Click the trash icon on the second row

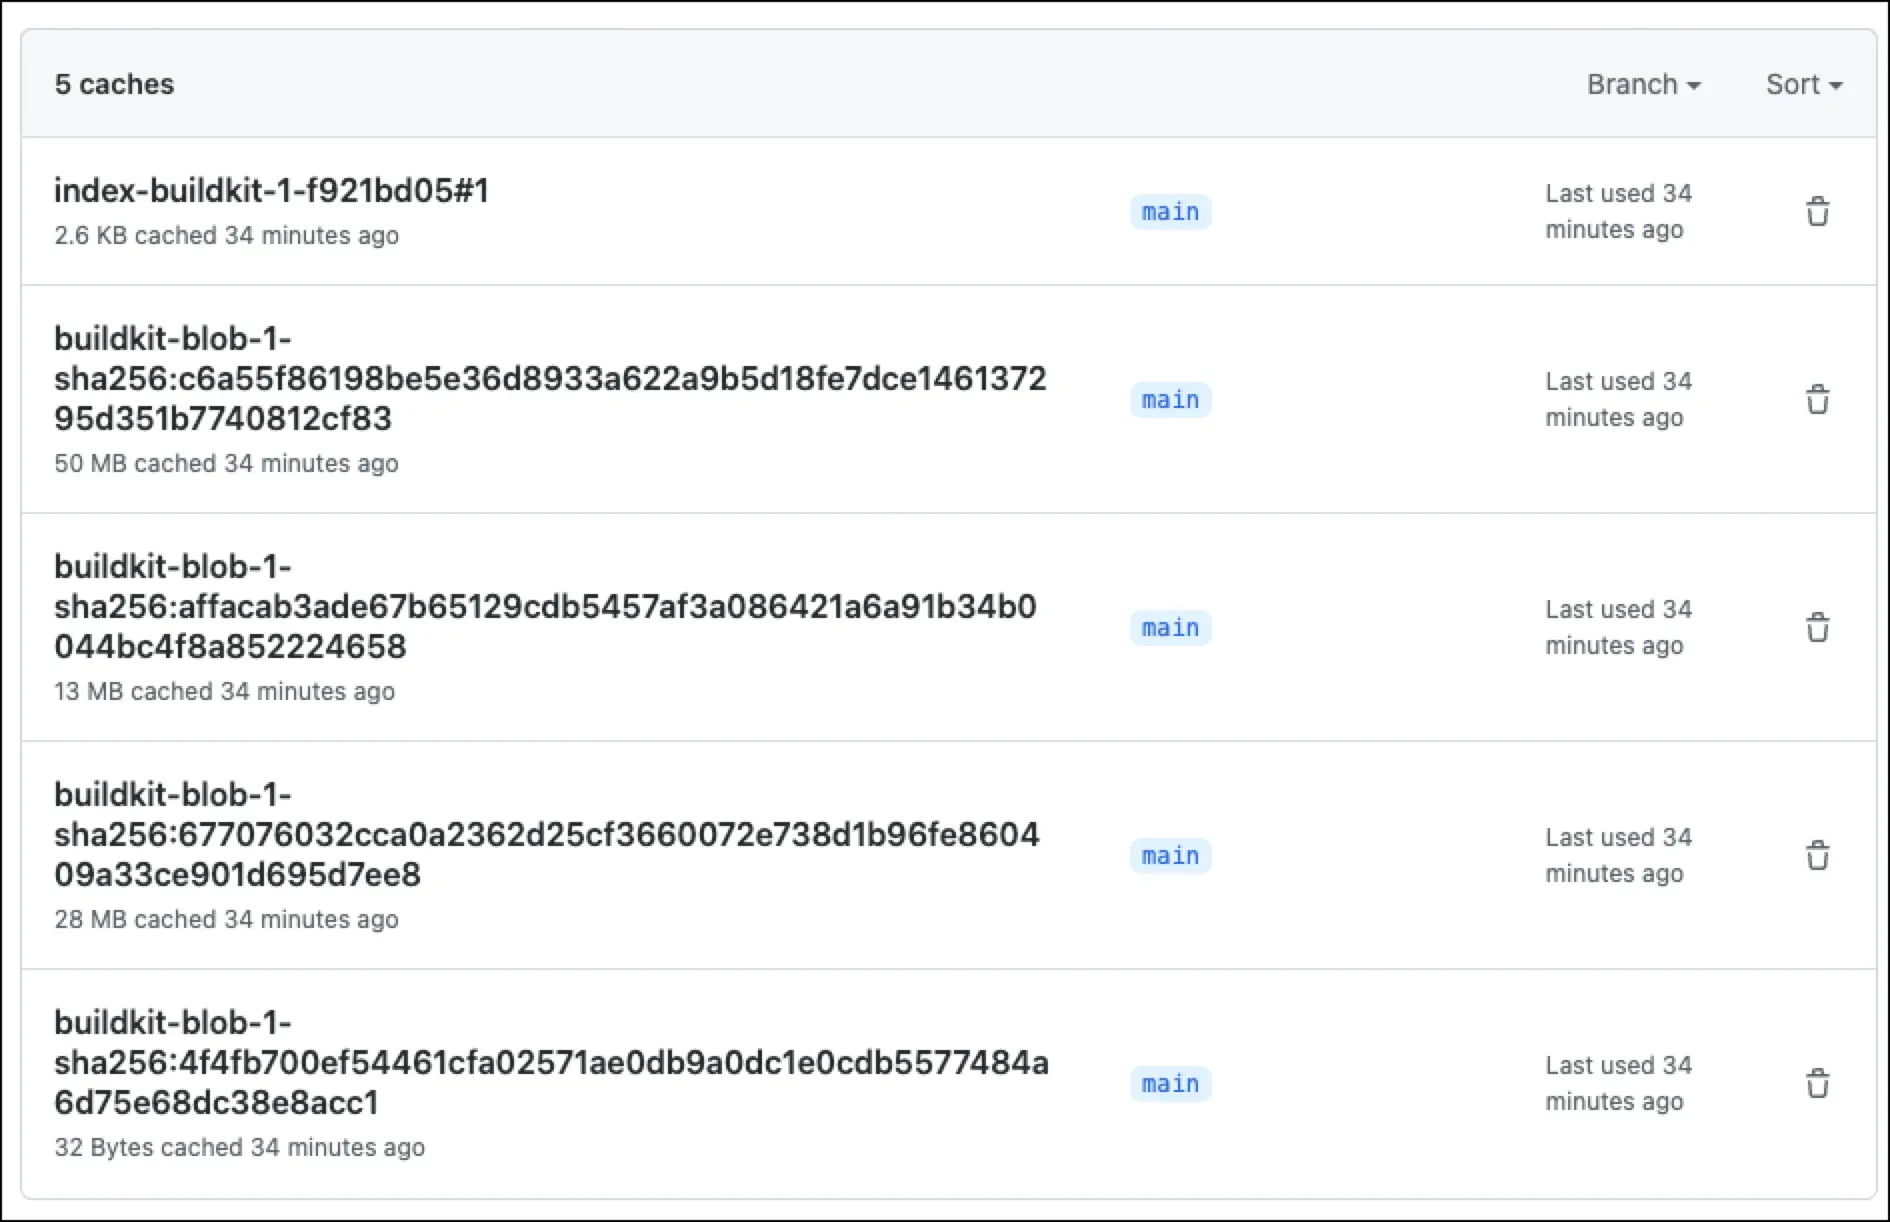coord(1818,399)
